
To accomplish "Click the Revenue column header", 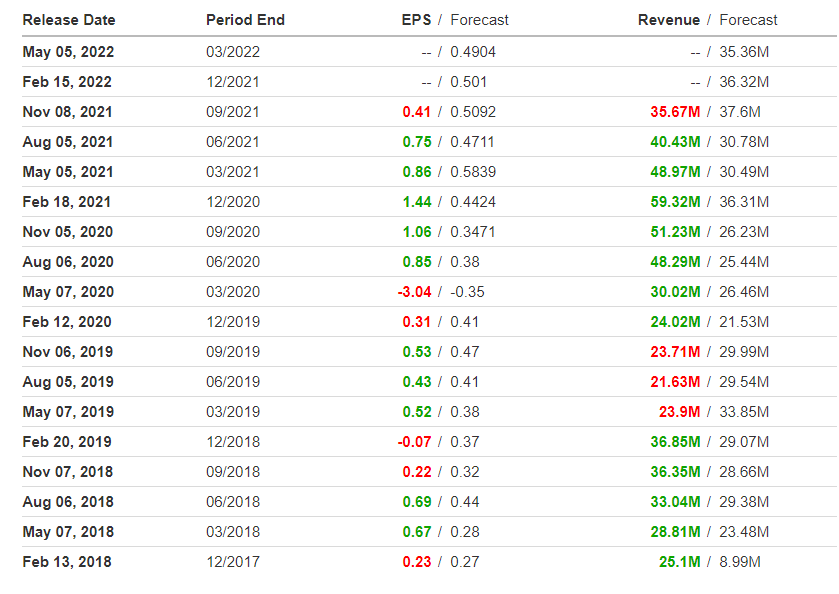I will (x=669, y=20).
